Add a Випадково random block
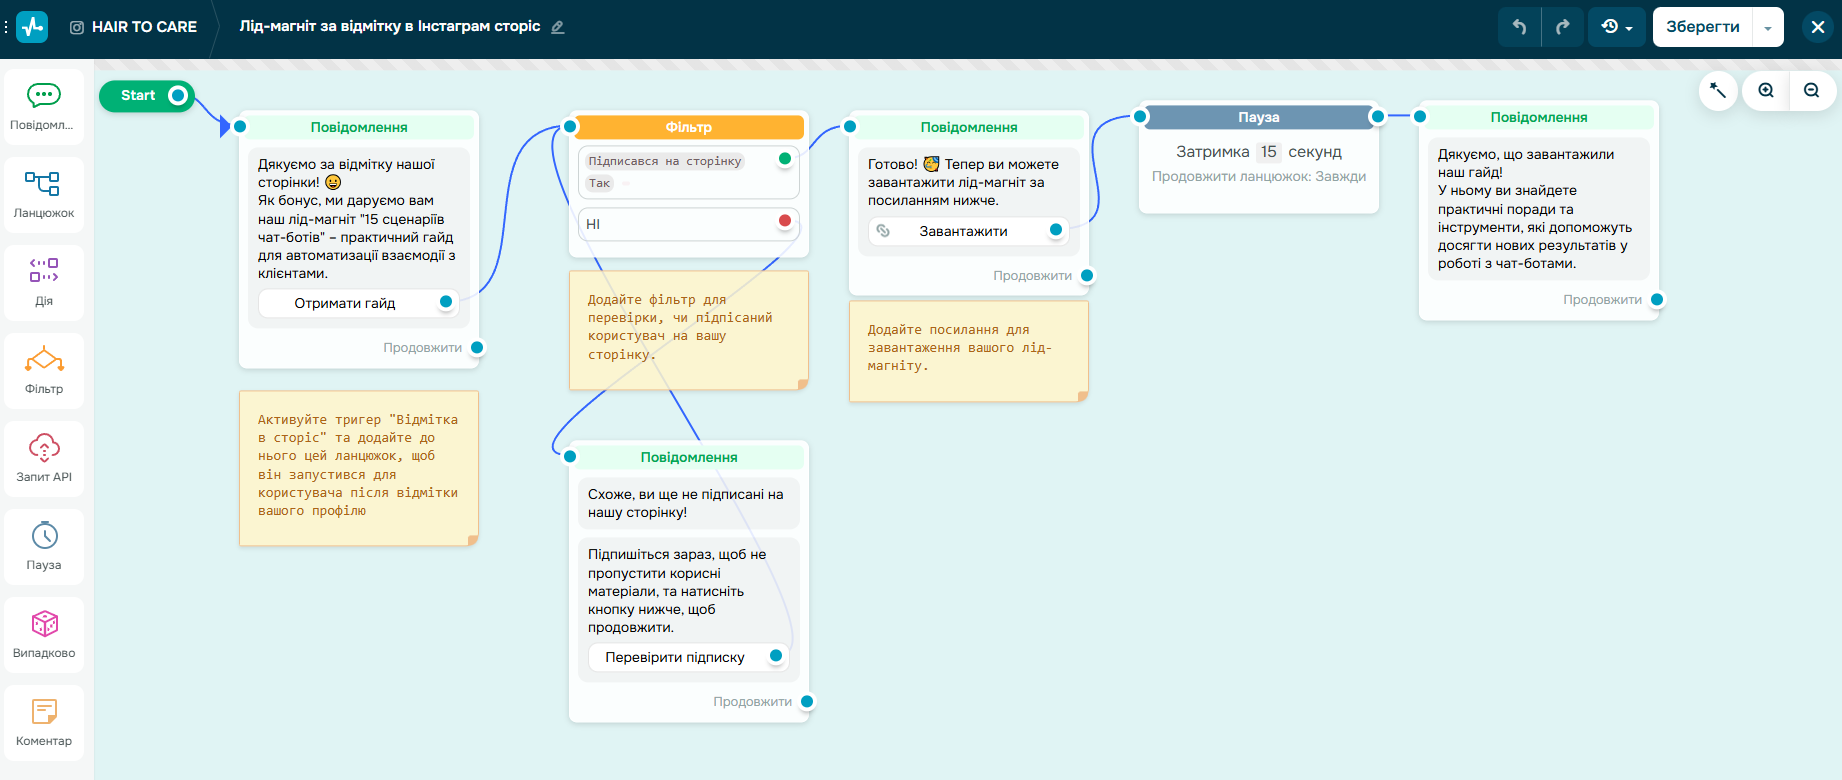Viewport: 1842px width, 780px height. [x=44, y=636]
